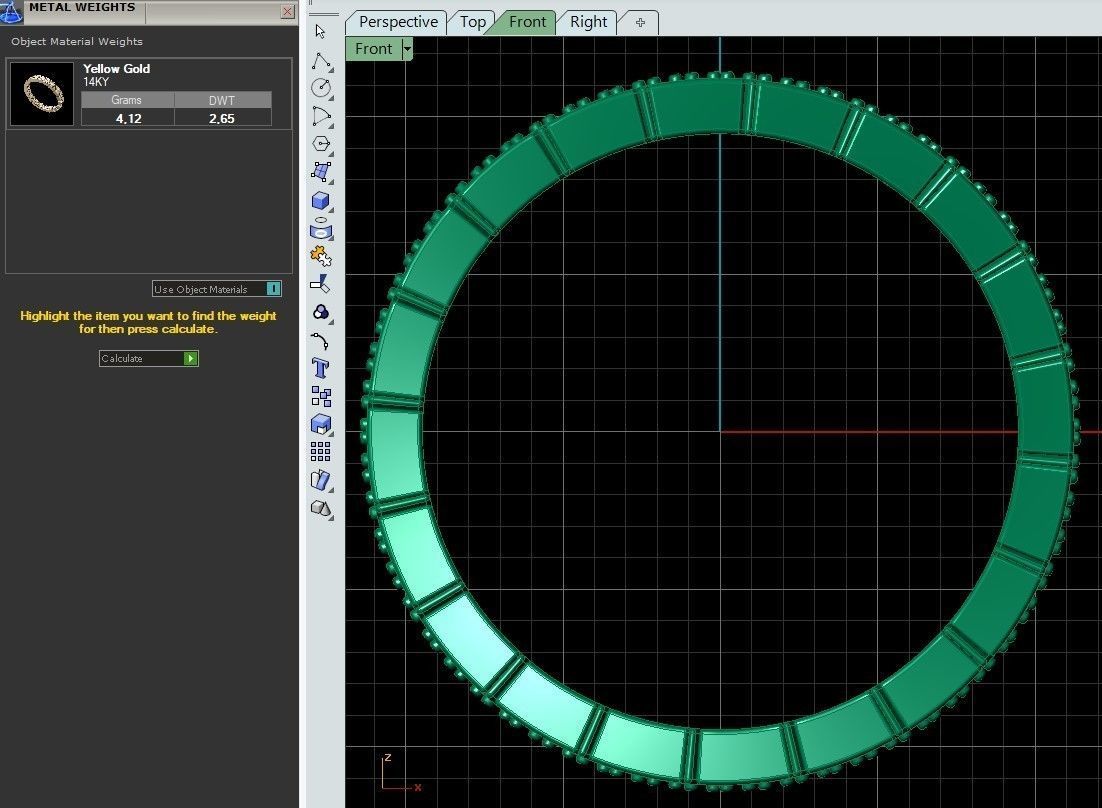Screen dimensions: 1102x808
Task: Click the DWT value 2.65
Action: pos(222,118)
